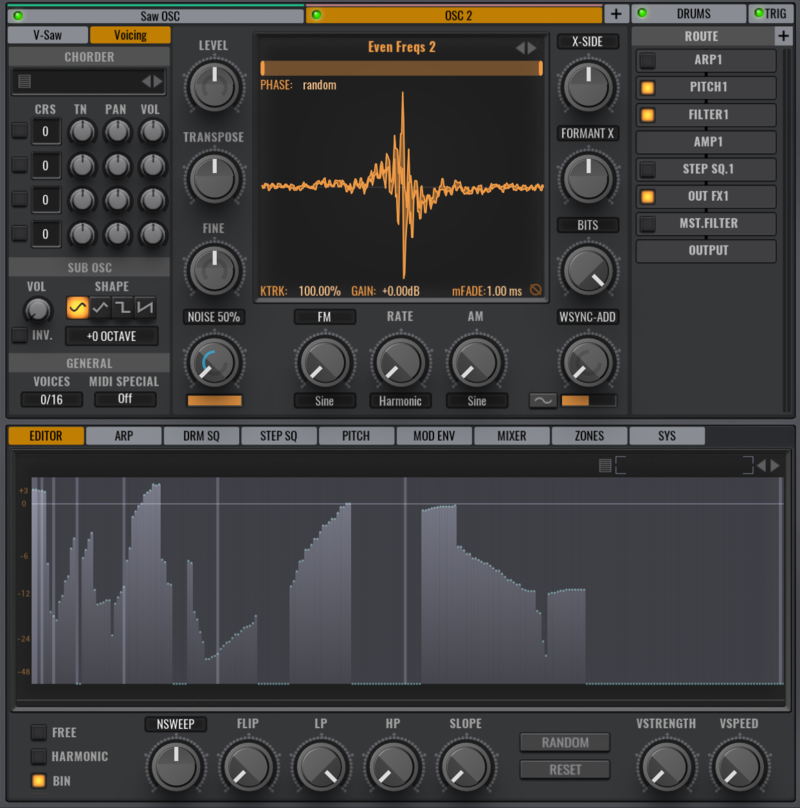Select the square sub oscillator shape
This screenshot has width=800, height=808.
coord(122,308)
